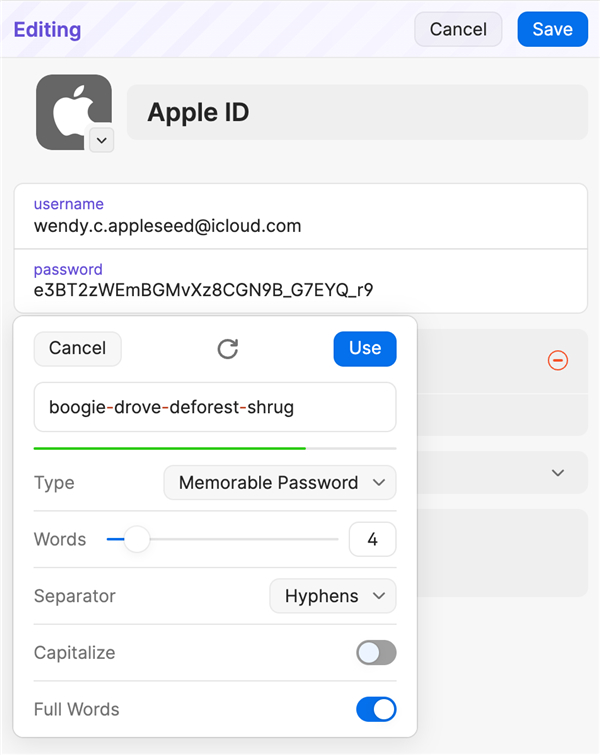Click the username field wendy.c.appleseed@icloud.com
This screenshot has width=600, height=755.
click(301, 216)
